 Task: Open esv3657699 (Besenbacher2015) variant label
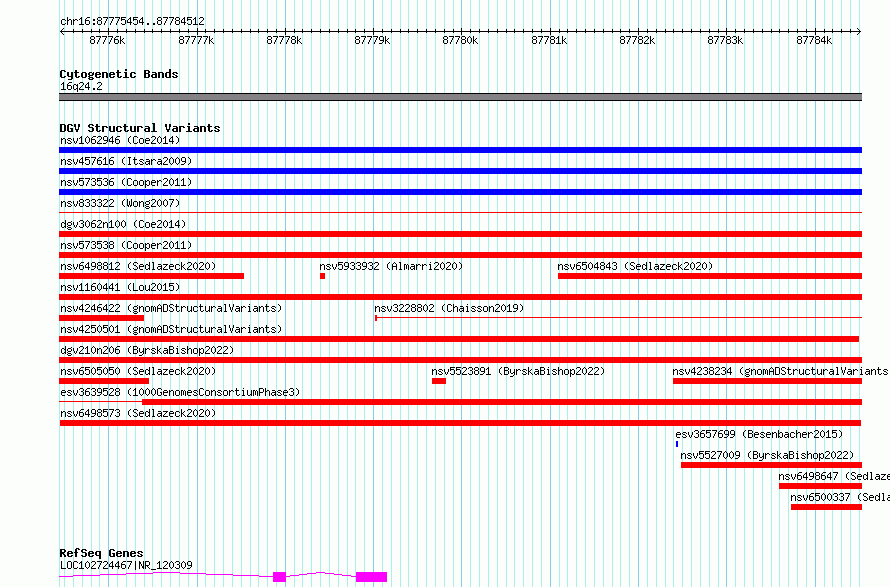[759, 434]
